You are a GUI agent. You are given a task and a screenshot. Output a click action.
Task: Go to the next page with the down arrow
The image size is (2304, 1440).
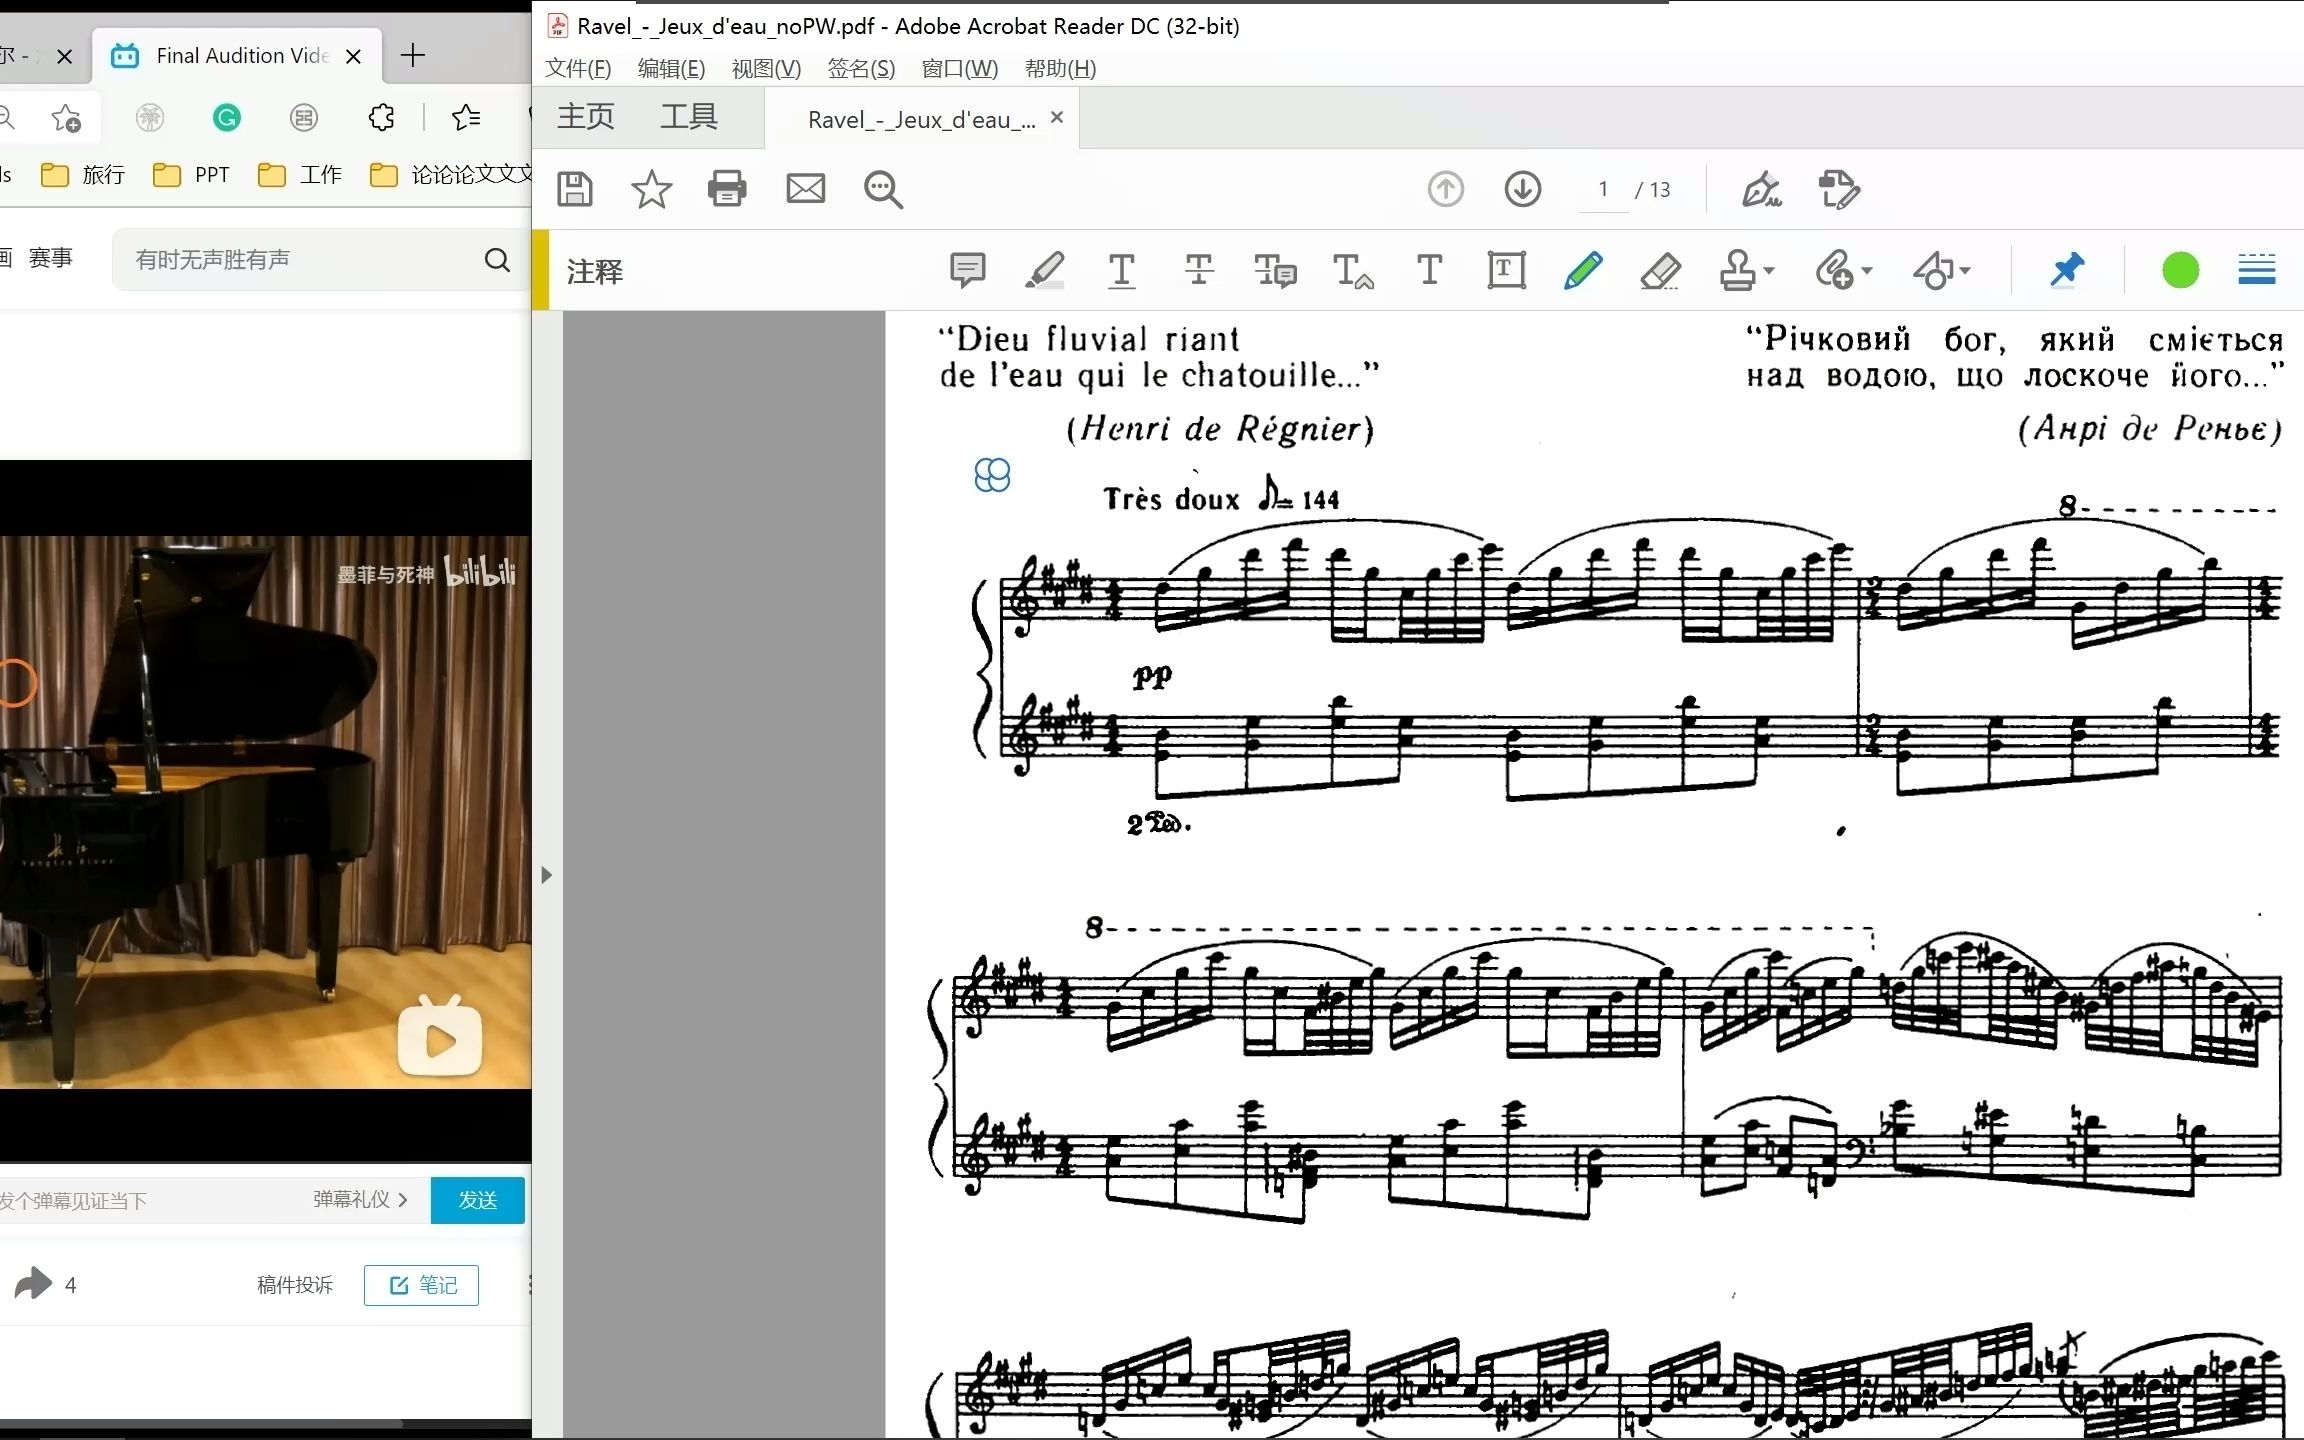coord(1522,189)
